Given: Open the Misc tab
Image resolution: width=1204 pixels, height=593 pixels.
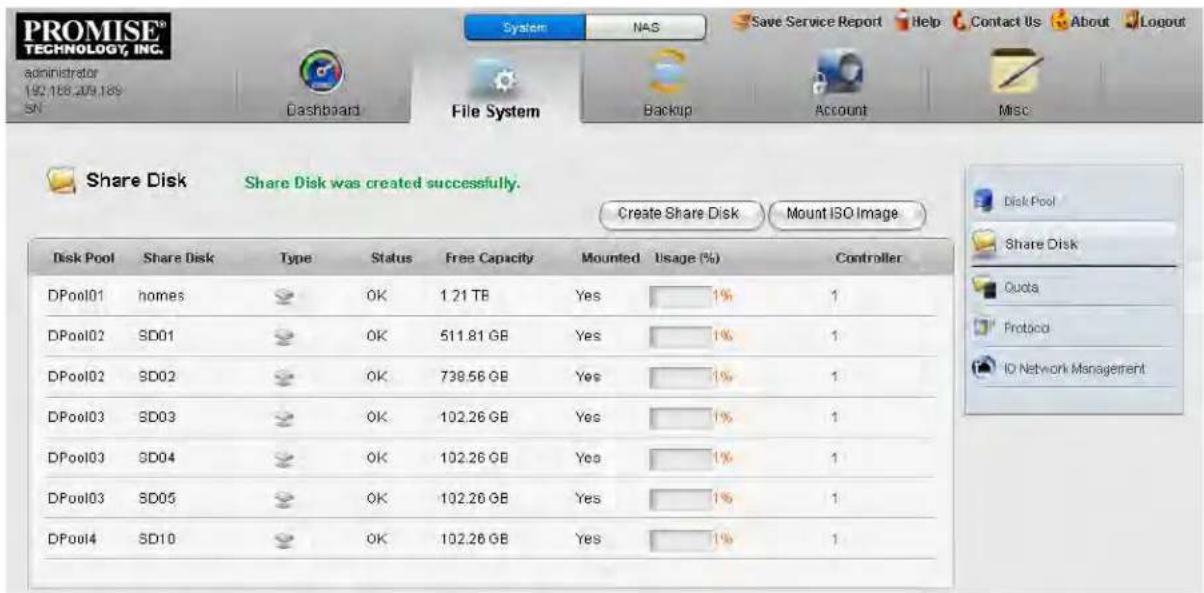Looking at the screenshot, I should click(1016, 110).
